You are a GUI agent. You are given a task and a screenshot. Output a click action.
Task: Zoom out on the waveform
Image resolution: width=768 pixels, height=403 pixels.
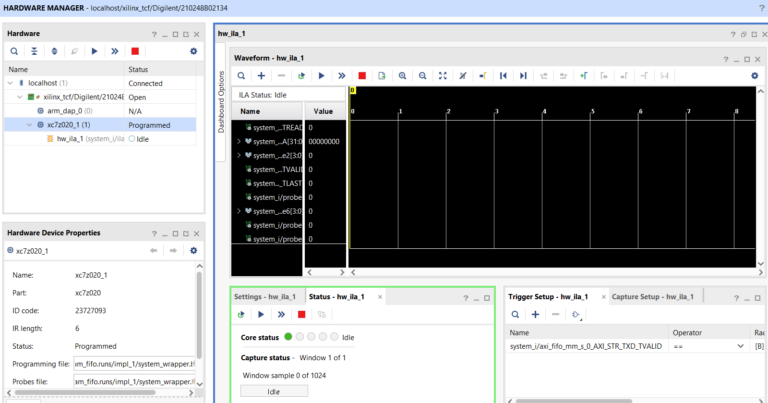pos(422,76)
